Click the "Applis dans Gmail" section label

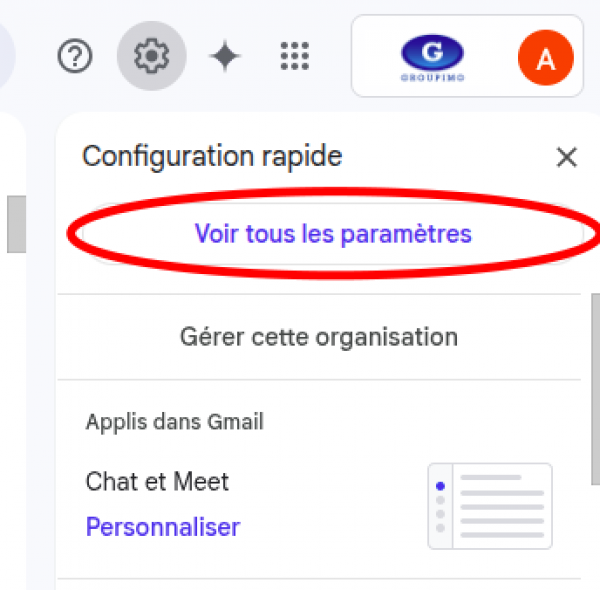pos(174,422)
